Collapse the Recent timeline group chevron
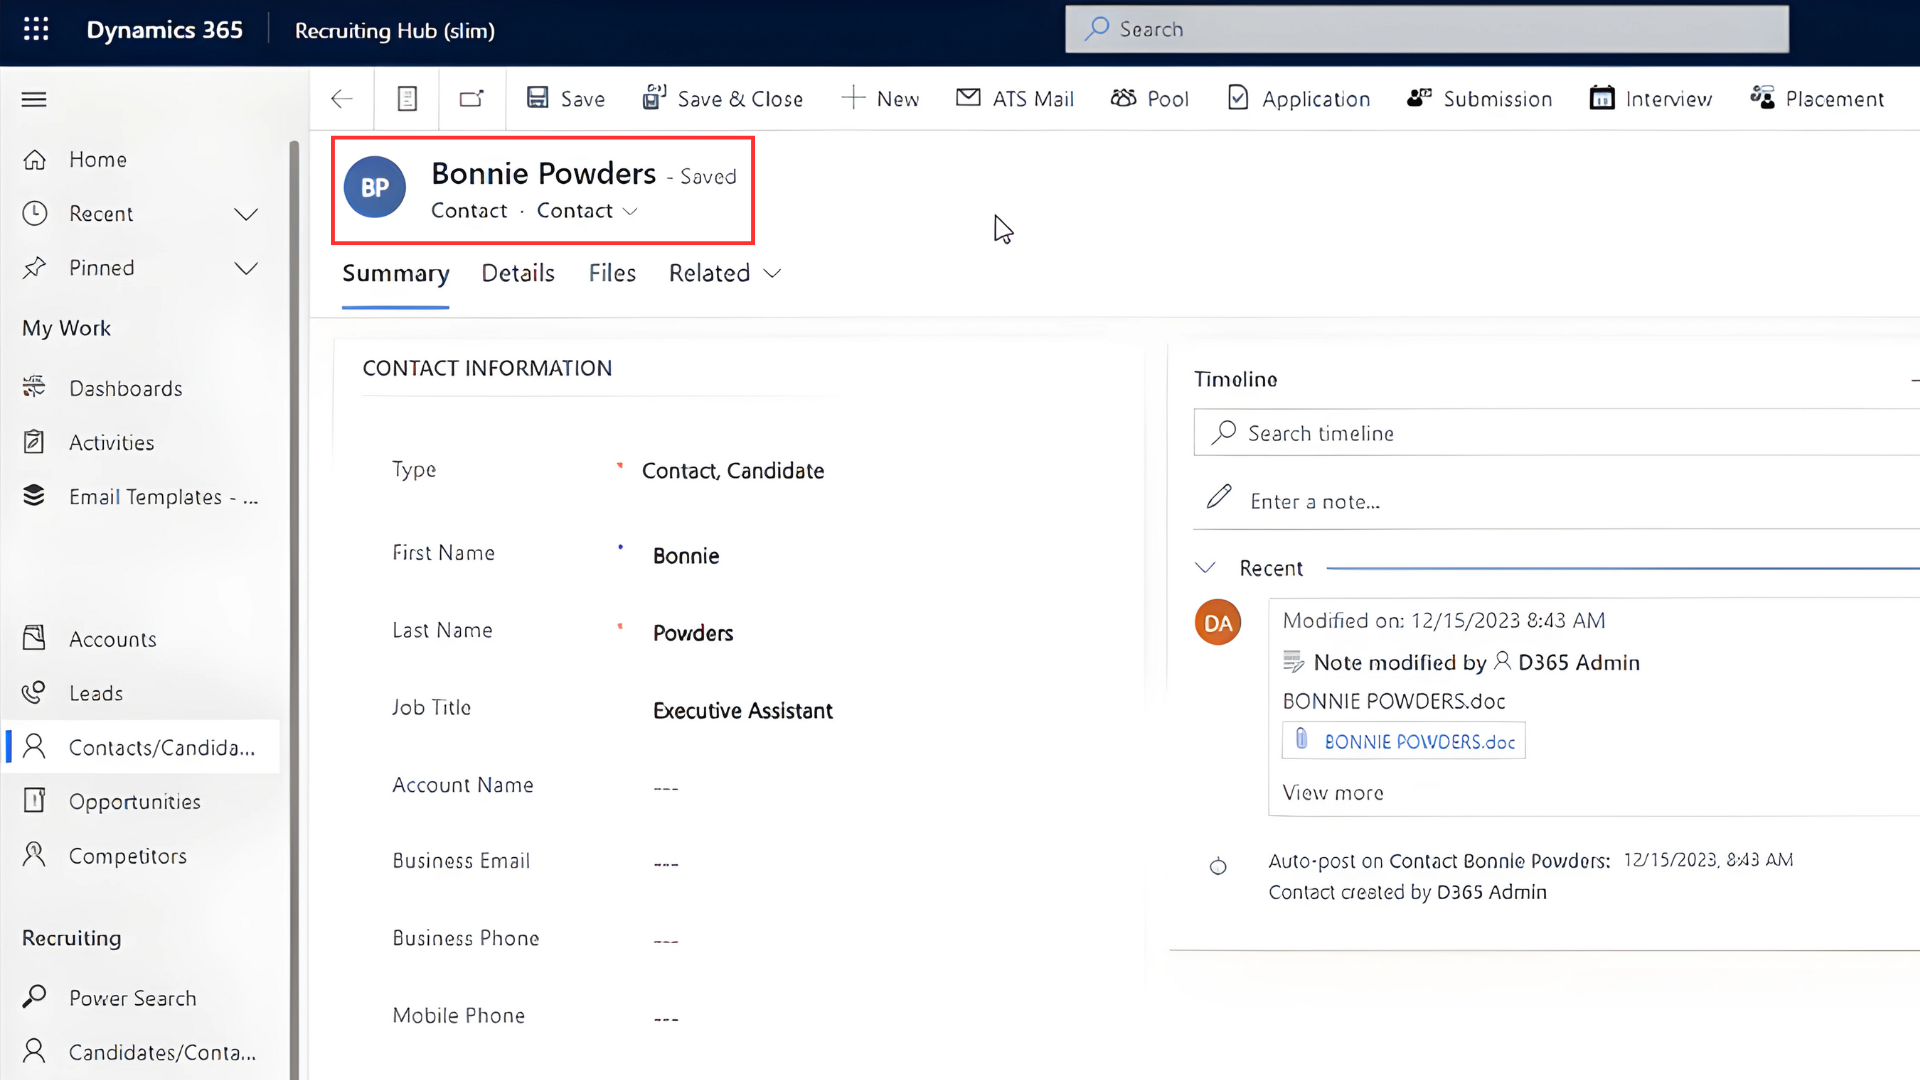1920x1080 pixels. coord(1205,568)
